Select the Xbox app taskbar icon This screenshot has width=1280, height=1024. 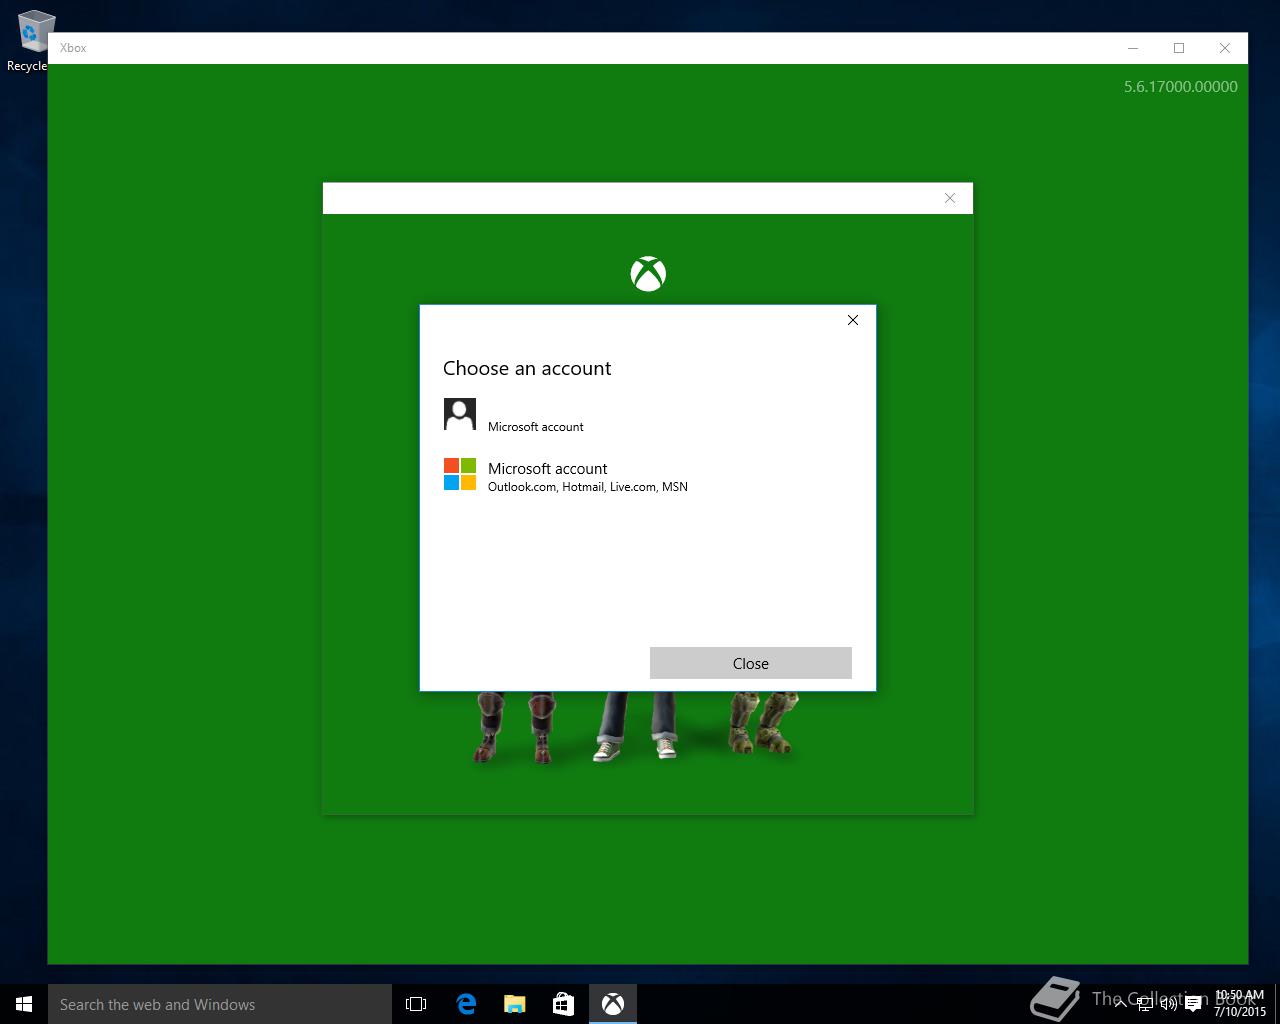click(613, 1004)
